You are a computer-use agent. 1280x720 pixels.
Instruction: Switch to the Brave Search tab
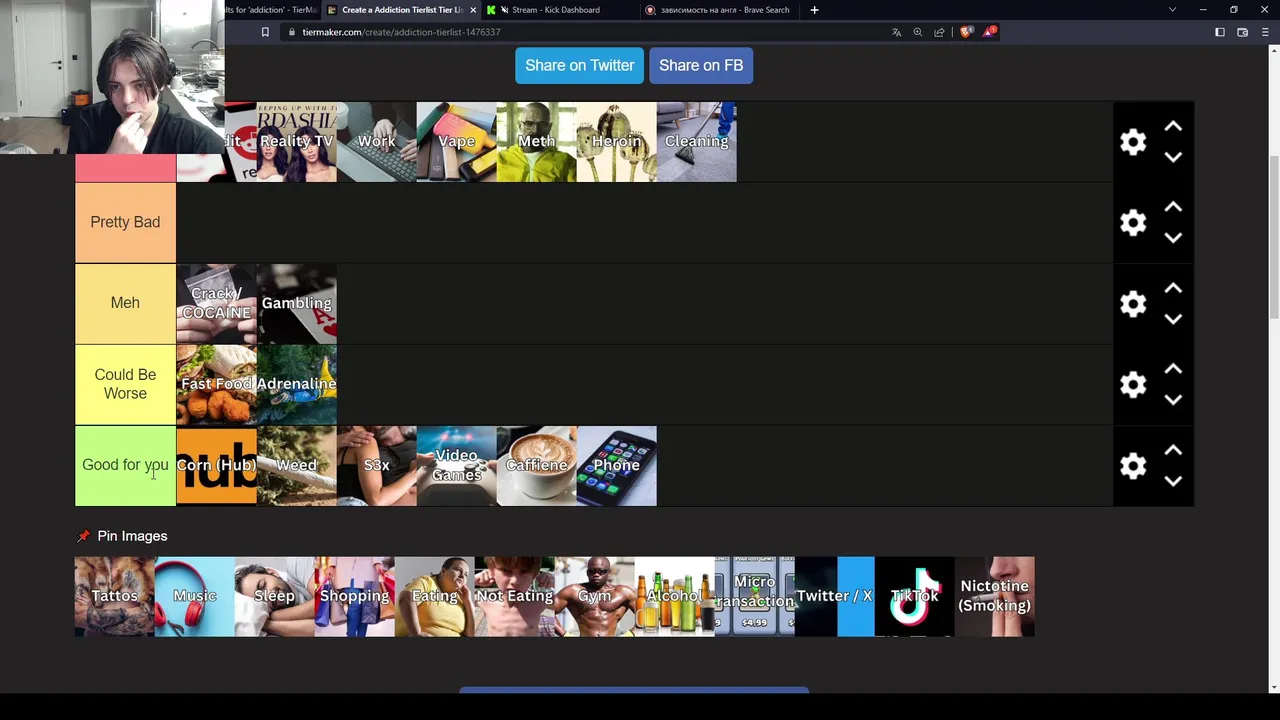[720, 10]
